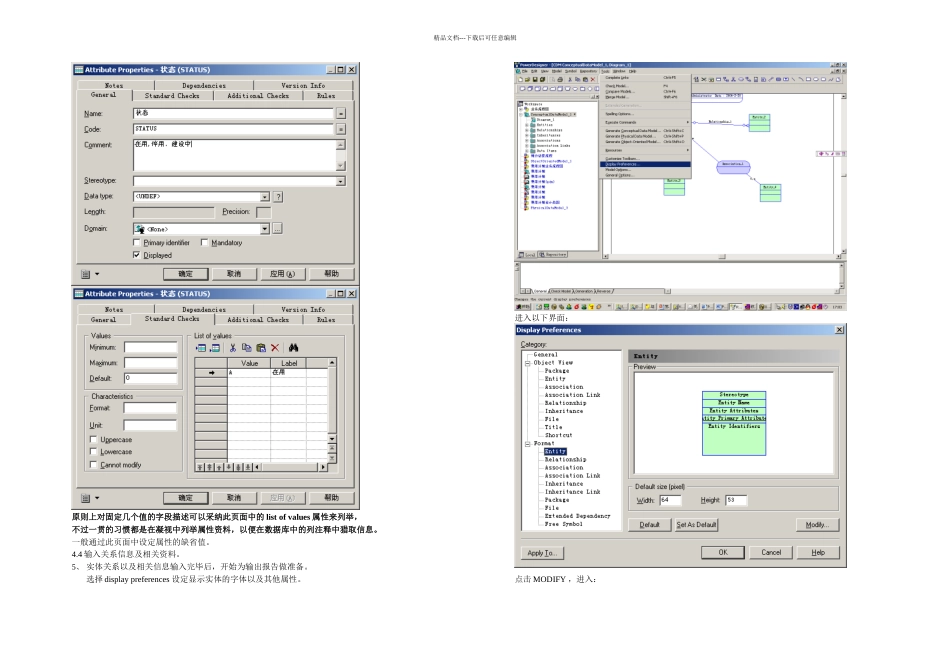Image resolution: width=950 pixels, height=672 pixels.
Task: Click OK in the Display Preferences dialog
Action: click(x=723, y=553)
